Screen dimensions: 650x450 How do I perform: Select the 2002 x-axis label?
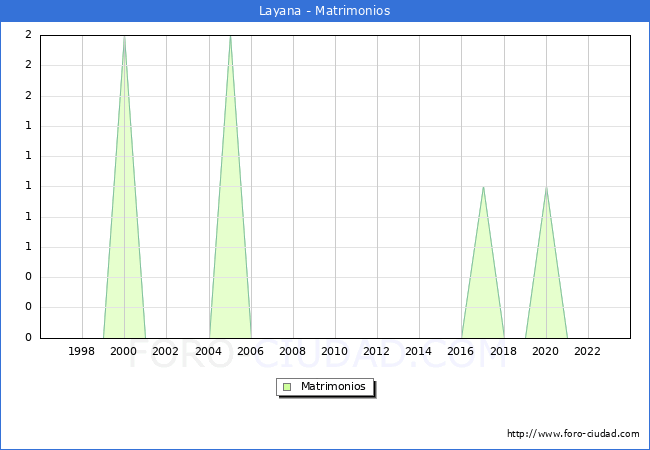(165, 351)
